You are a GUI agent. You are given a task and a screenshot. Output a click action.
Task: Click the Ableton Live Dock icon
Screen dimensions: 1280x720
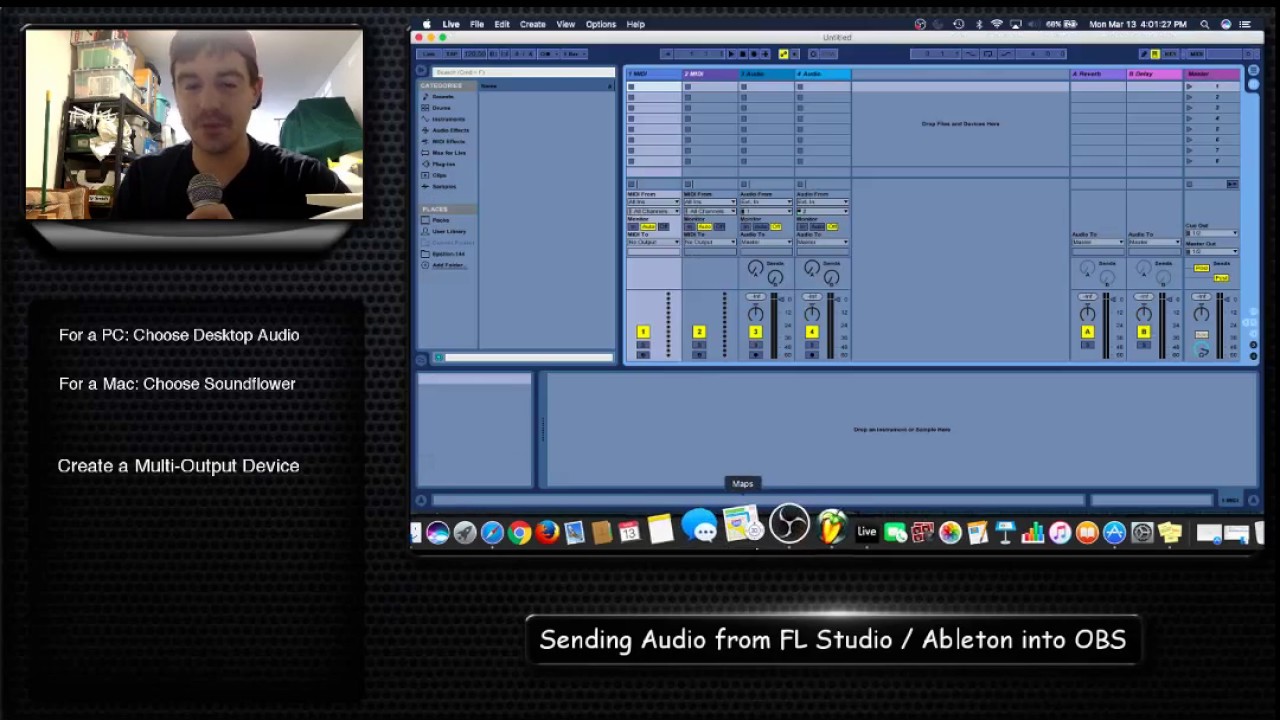[x=867, y=532]
